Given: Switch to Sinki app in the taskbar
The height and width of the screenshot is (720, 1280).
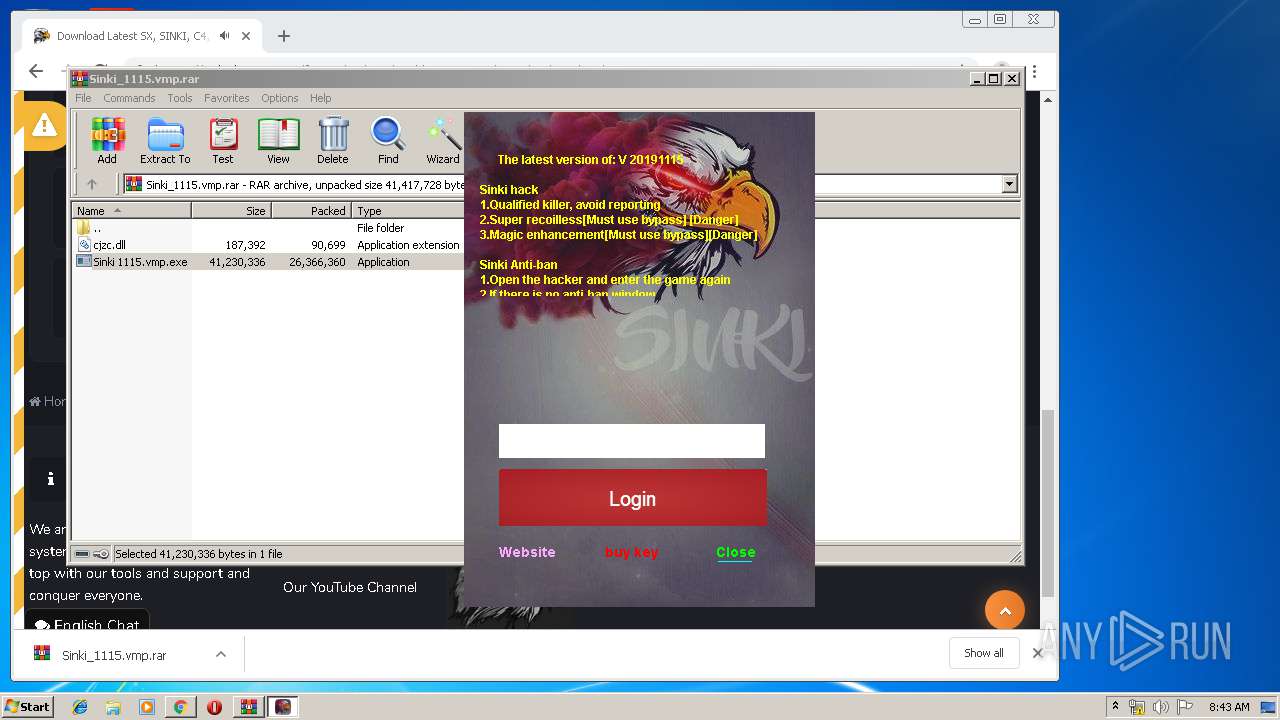Looking at the screenshot, I should 283,707.
